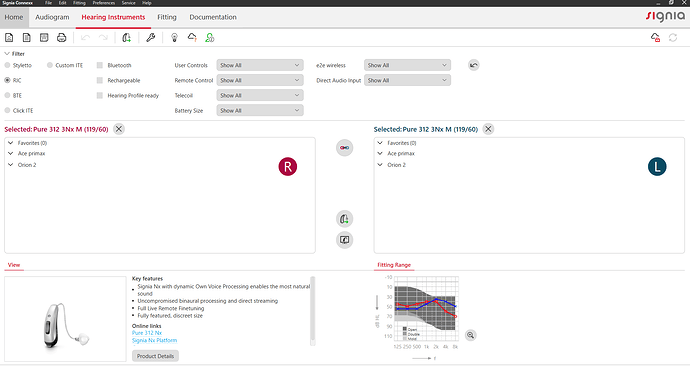Select the BTE radio button
Viewport: 690px width, 366px height.
(7, 95)
